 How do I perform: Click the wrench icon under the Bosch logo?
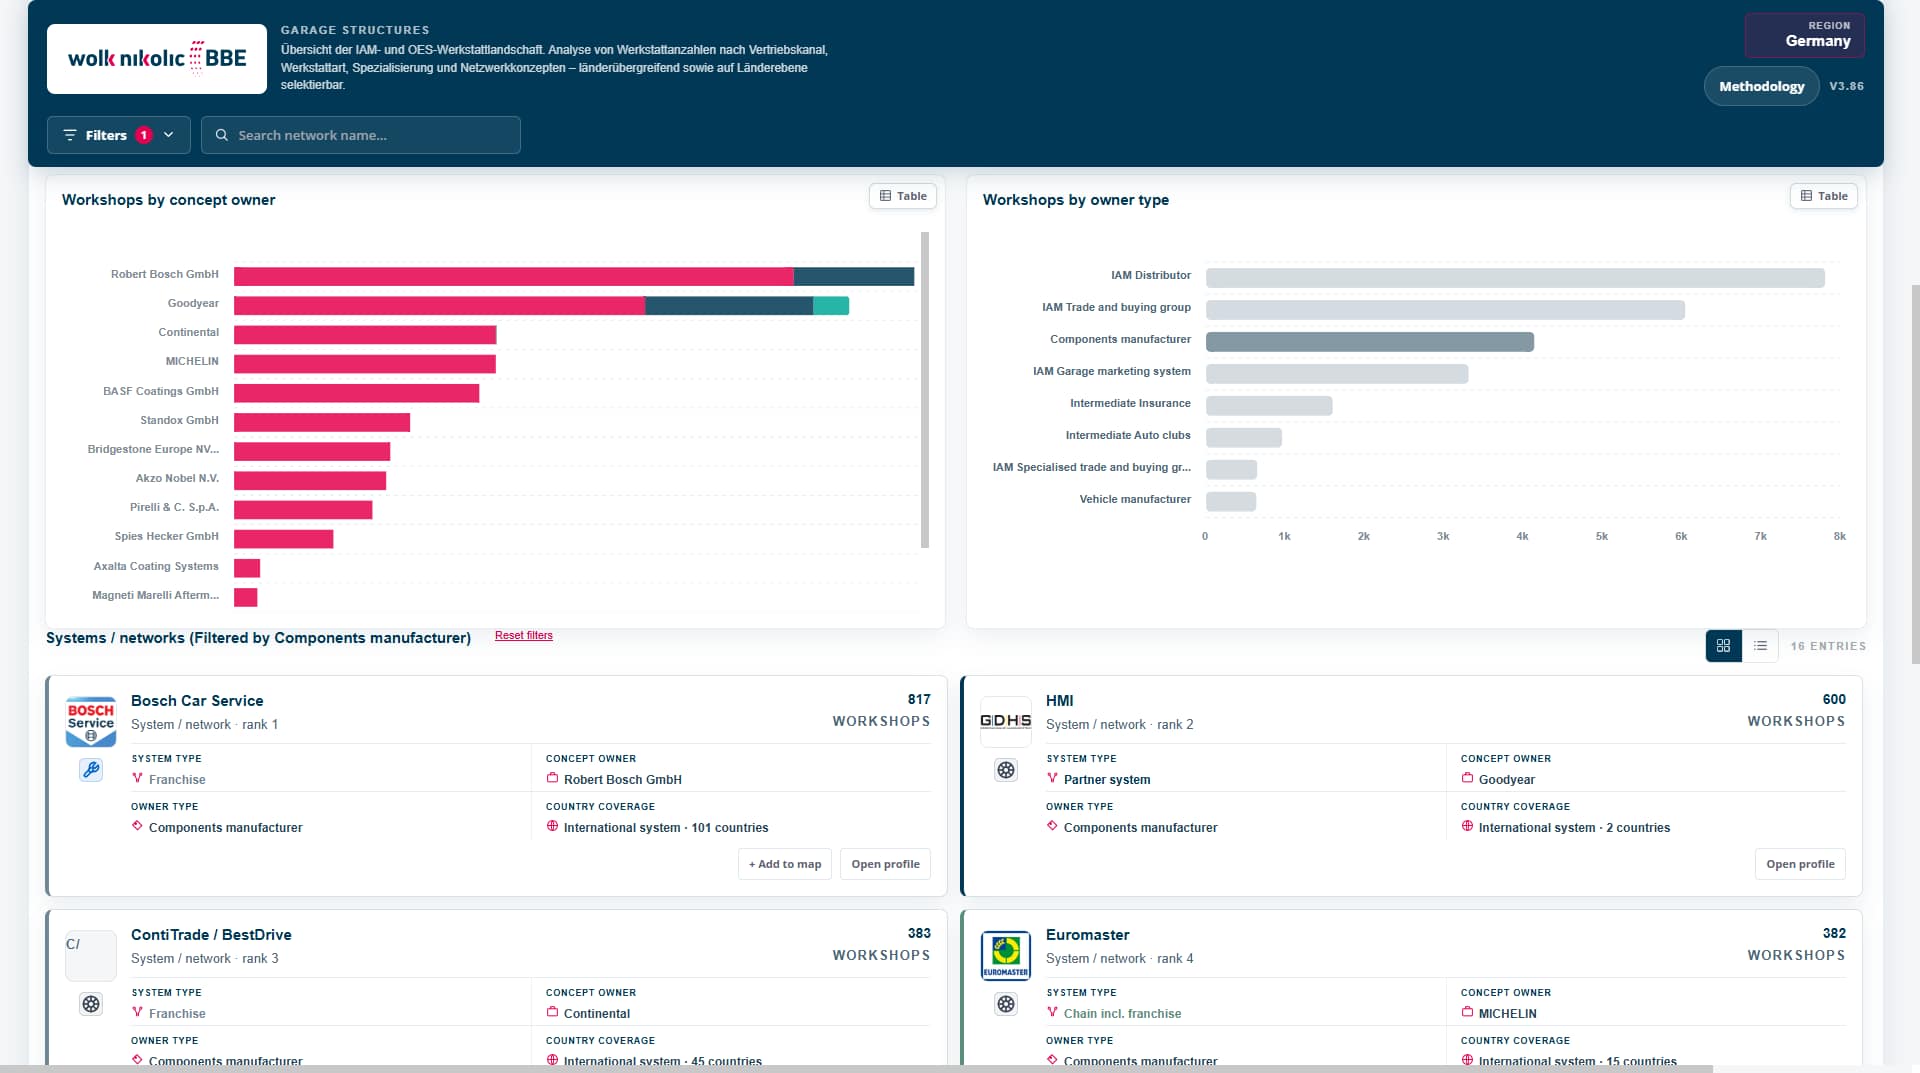click(91, 770)
